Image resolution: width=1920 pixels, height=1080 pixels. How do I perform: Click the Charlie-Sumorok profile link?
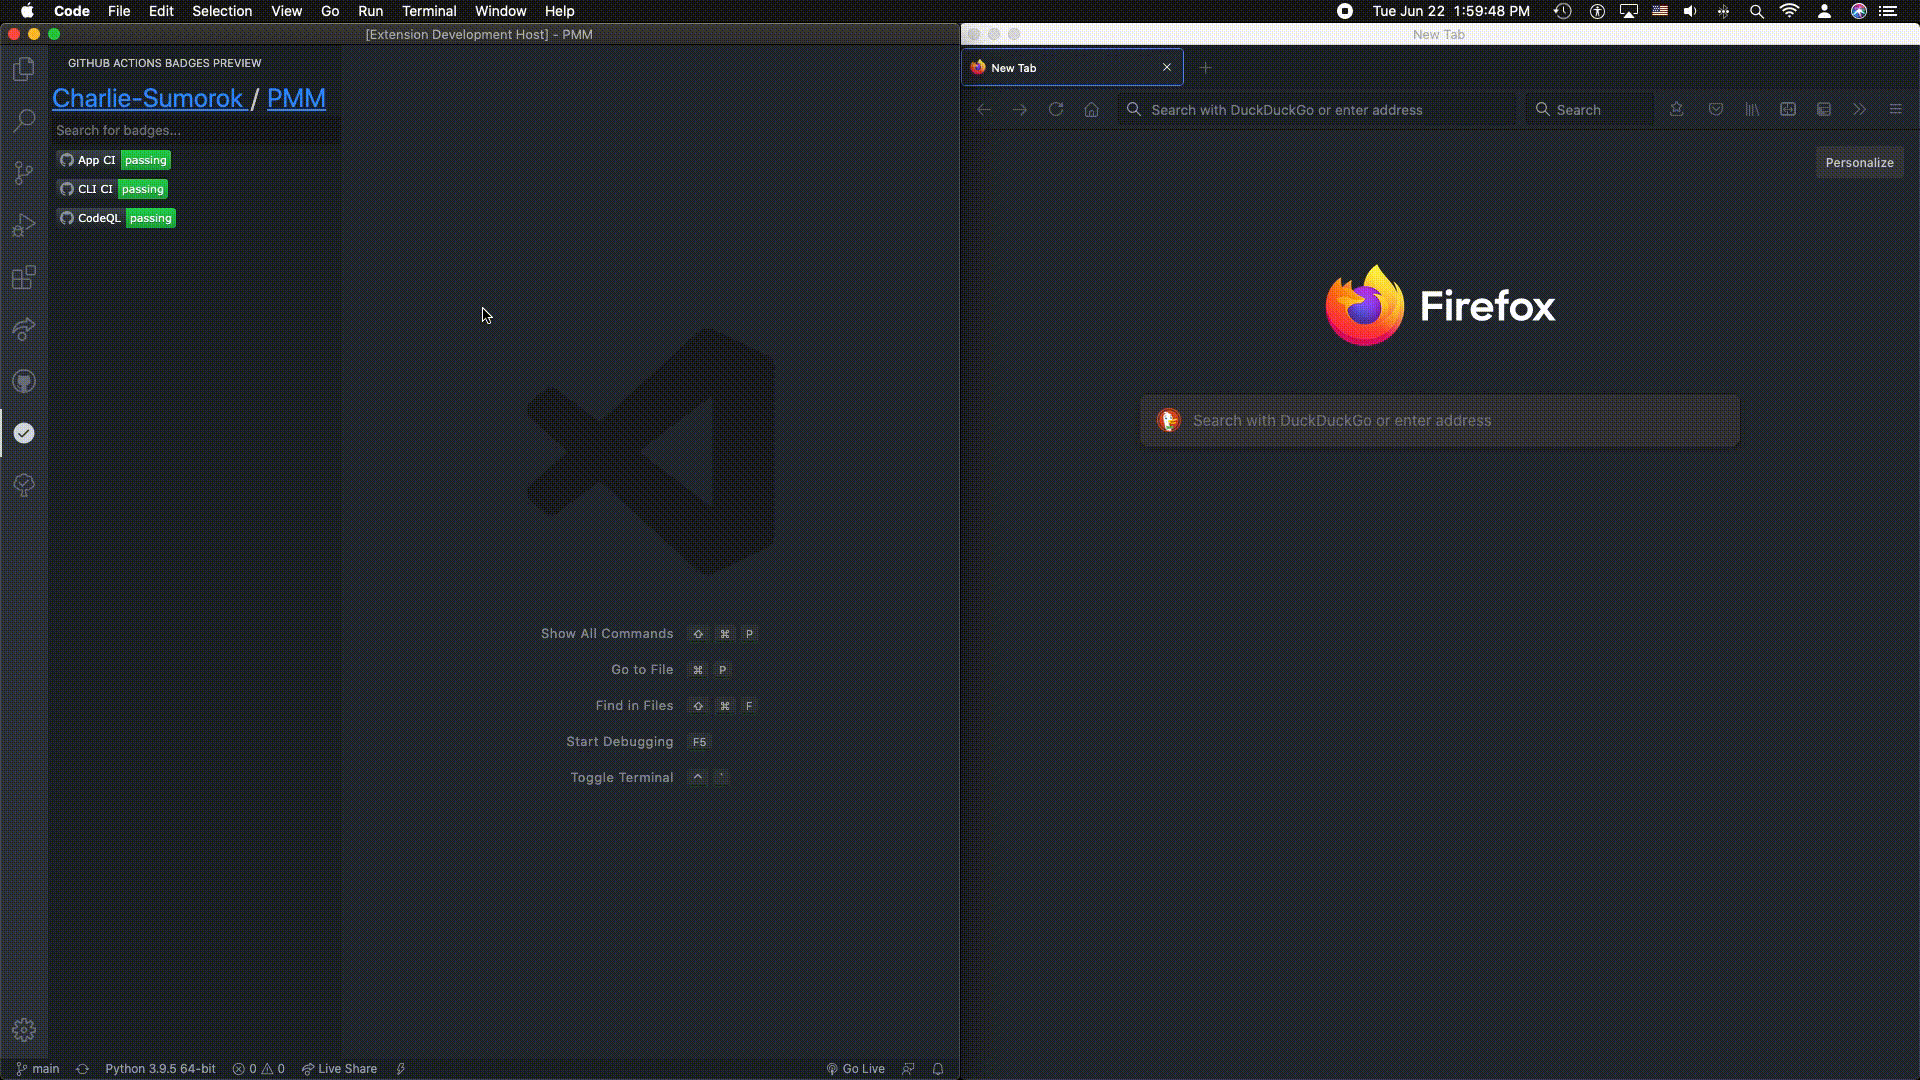click(x=147, y=98)
